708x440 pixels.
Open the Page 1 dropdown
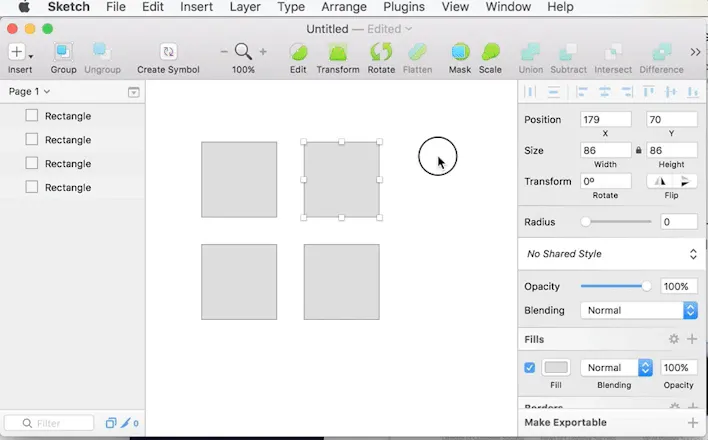tap(29, 92)
